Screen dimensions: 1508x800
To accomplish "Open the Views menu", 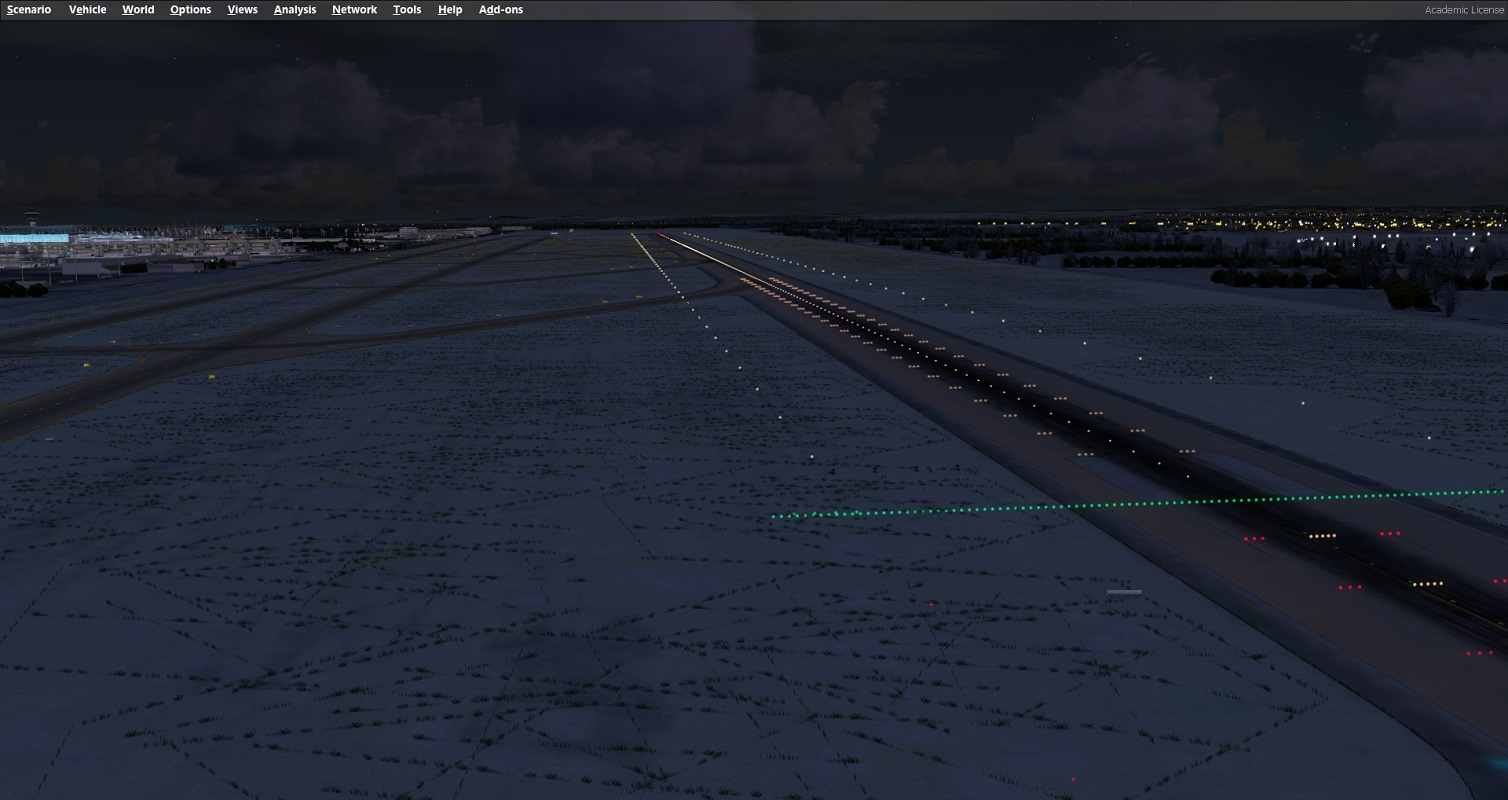I will (x=242, y=10).
